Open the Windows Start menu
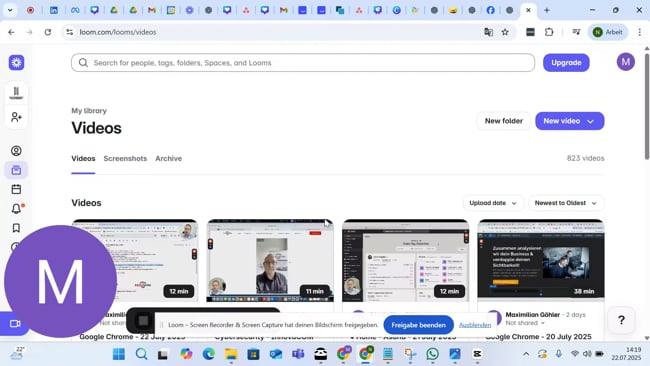 coord(119,354)
